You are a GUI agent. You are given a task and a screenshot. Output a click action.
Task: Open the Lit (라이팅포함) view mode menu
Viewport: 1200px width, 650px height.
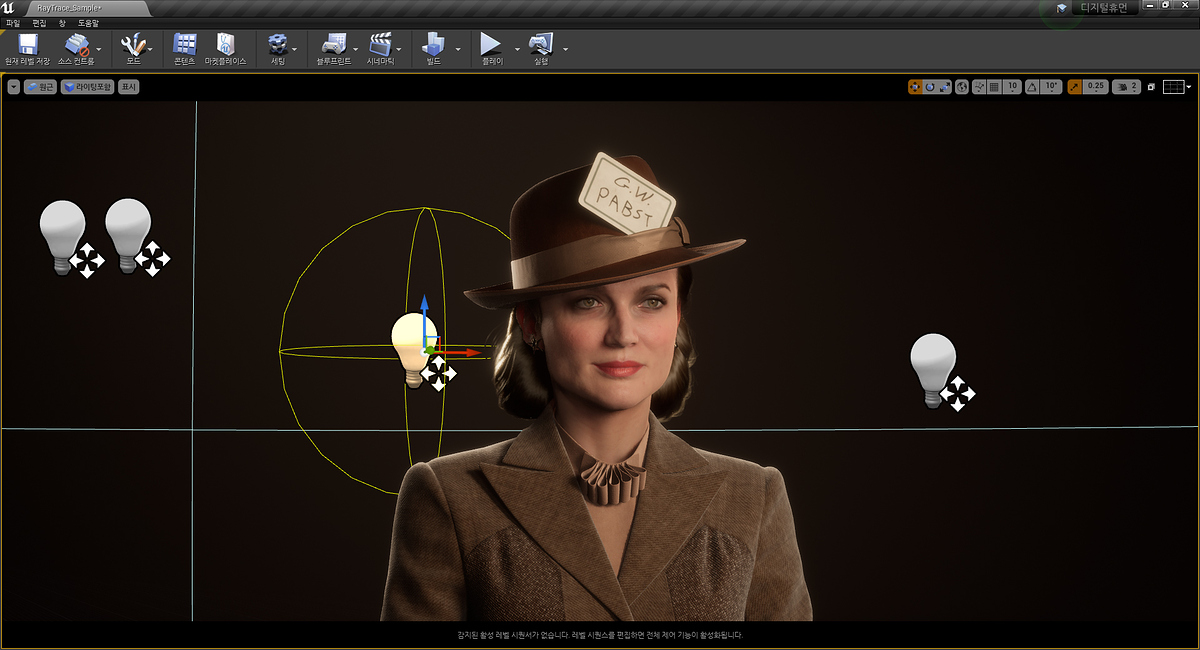pyautogui.click(x=87, y=87)
